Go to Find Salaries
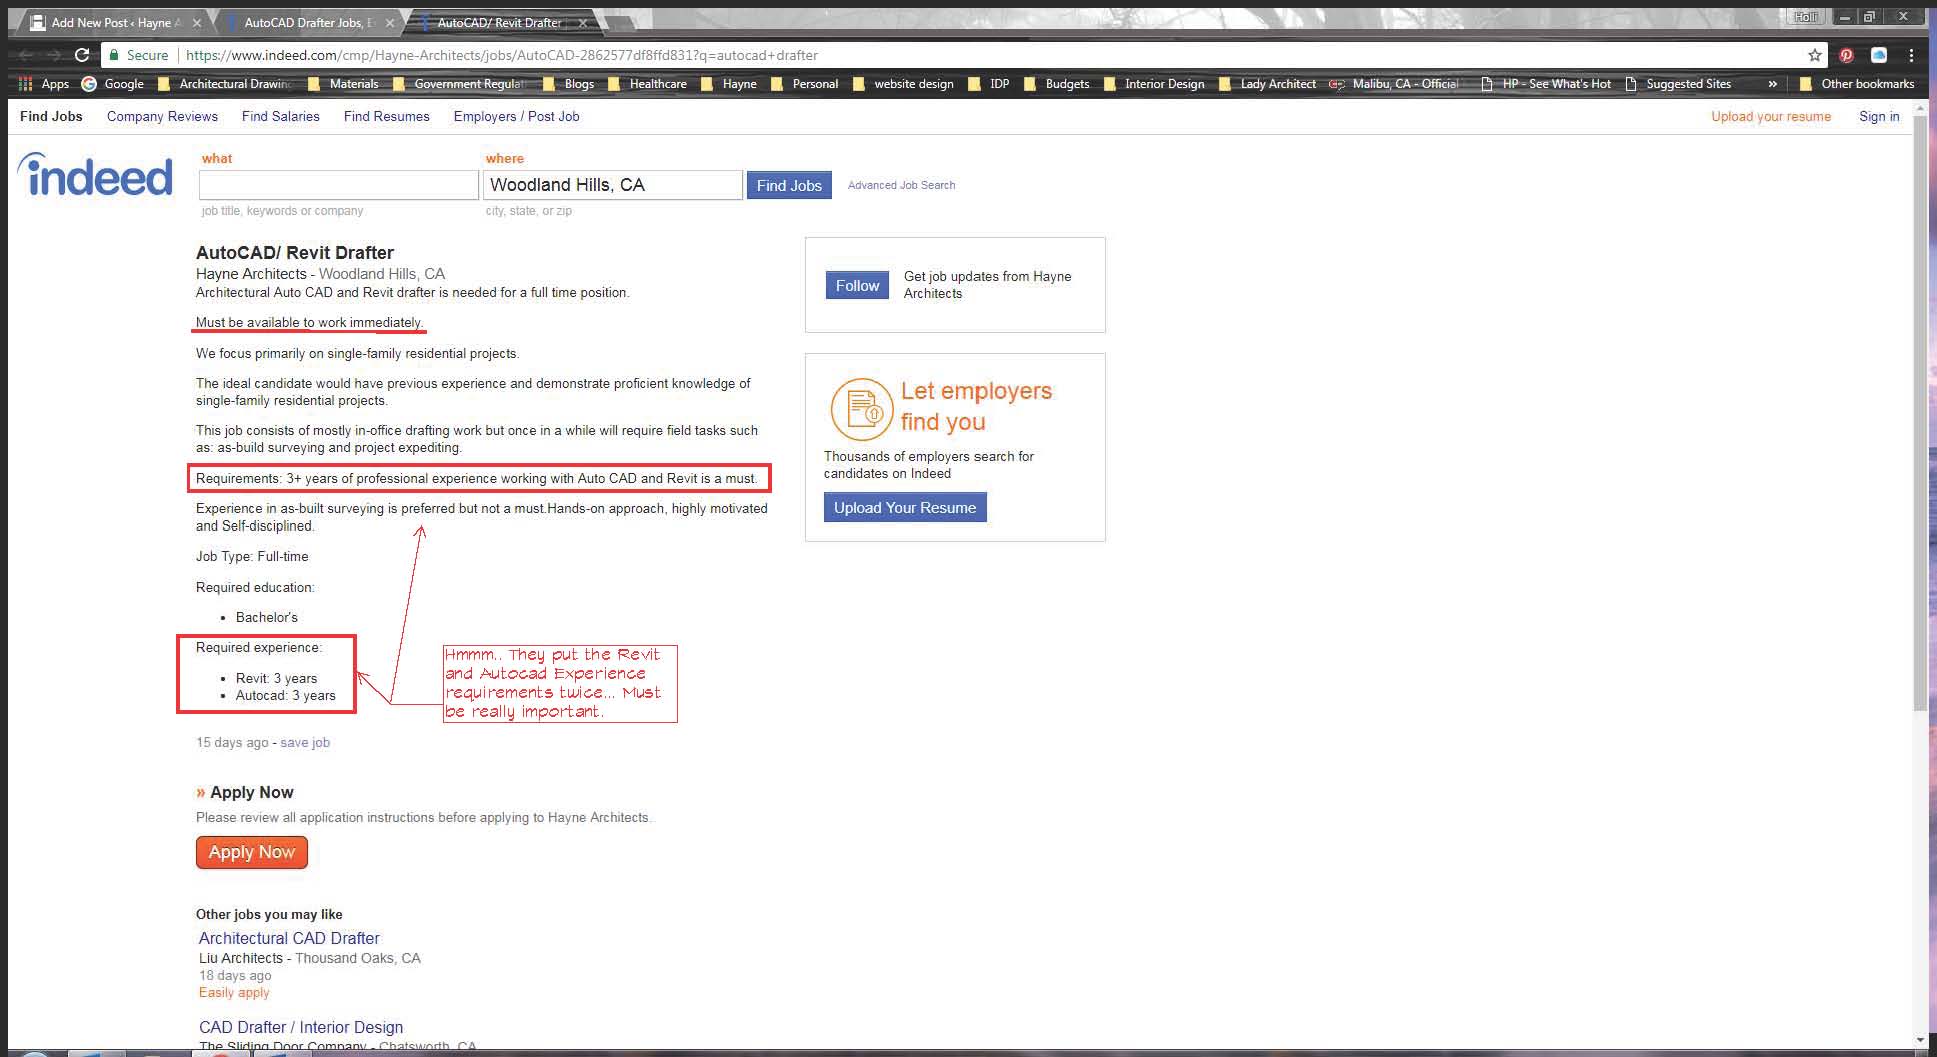The height and width of the screenshot is (1057, 1937). pos(281,116)
